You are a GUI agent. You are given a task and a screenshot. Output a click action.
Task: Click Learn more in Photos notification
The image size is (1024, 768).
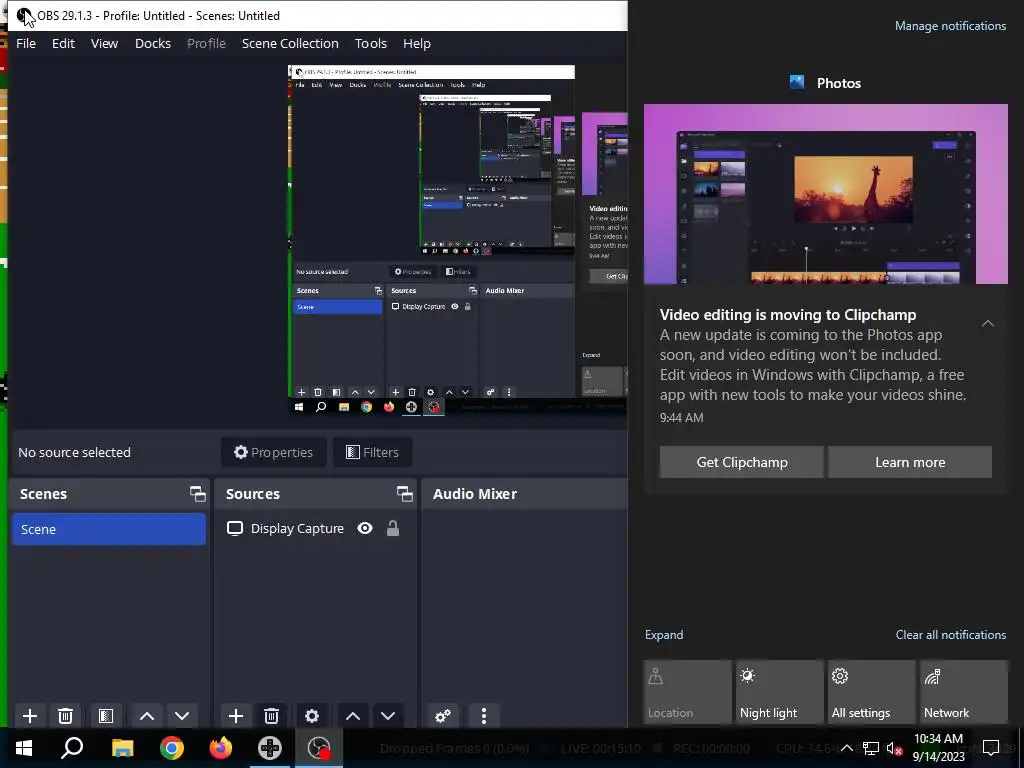tap(910, 462)
